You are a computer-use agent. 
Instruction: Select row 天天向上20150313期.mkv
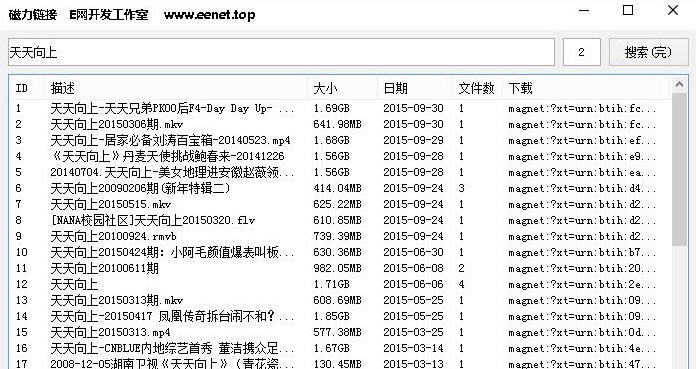point(340,300)
